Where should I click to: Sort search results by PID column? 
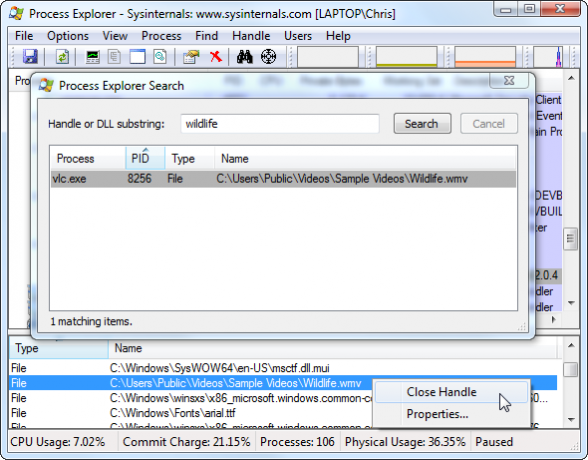tap(145, 159)
